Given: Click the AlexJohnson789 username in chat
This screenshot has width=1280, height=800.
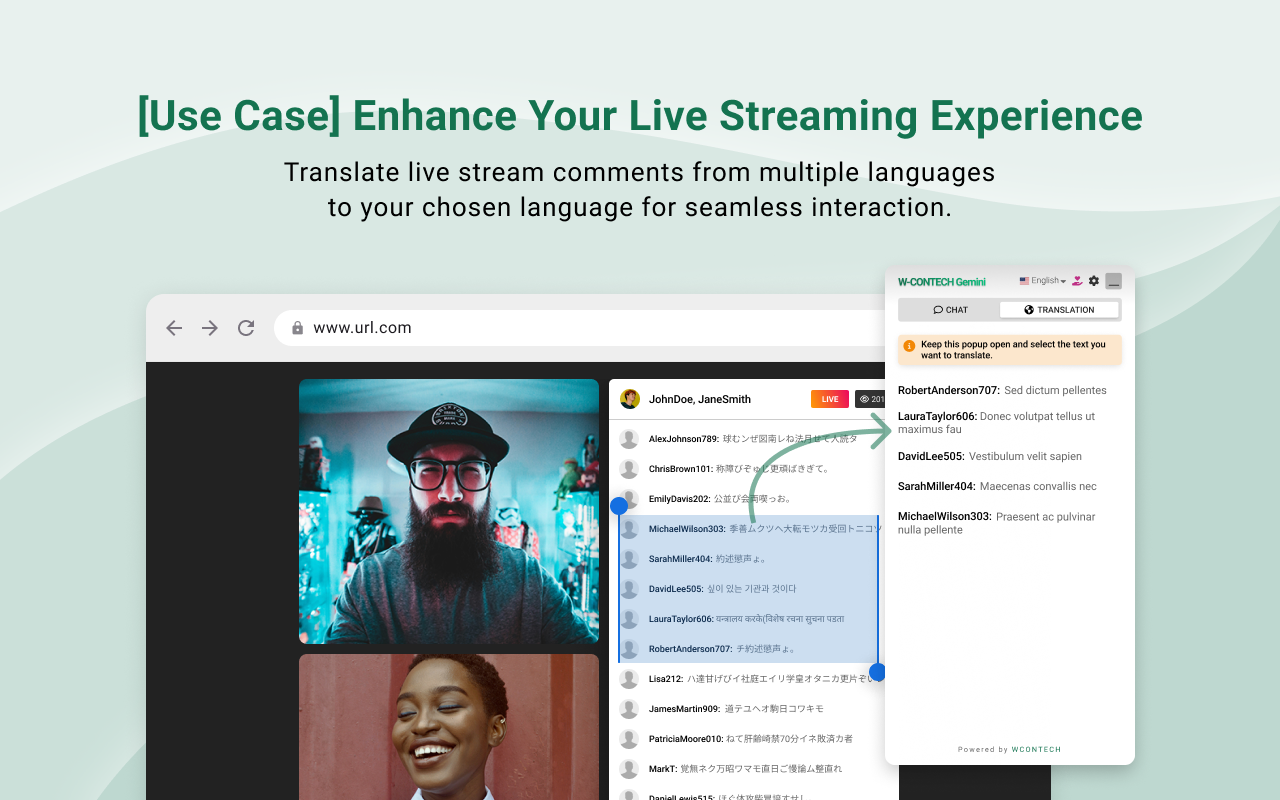Looking at the screenshot, I should click(x=684, y=439).
